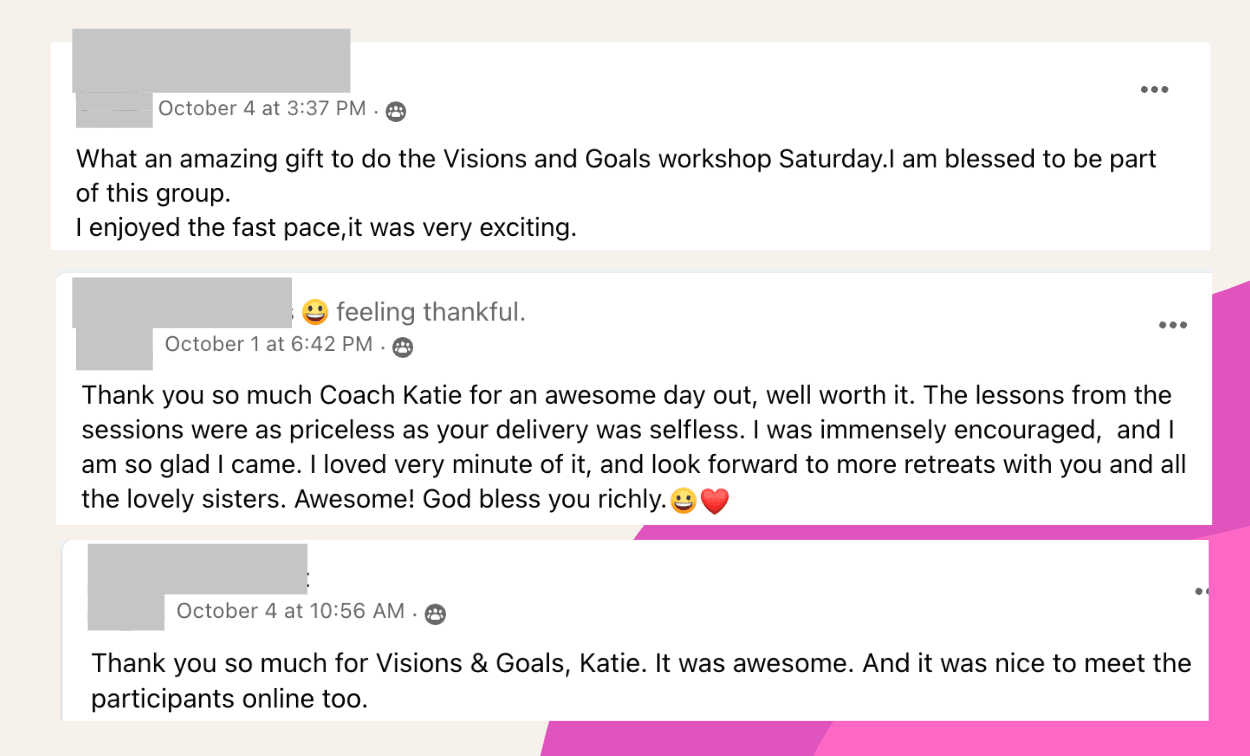
Task: Click the redacted author name on the 10:56 AM post
Action: pos(197,569)
